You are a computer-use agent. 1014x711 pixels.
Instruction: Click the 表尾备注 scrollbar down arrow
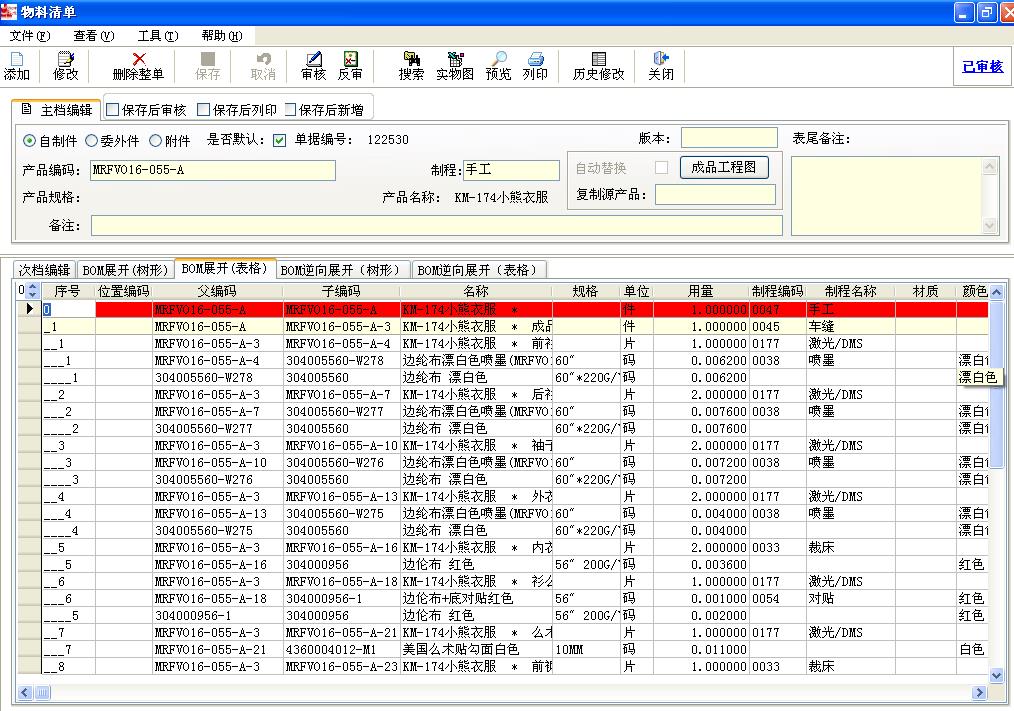point(989,225)
